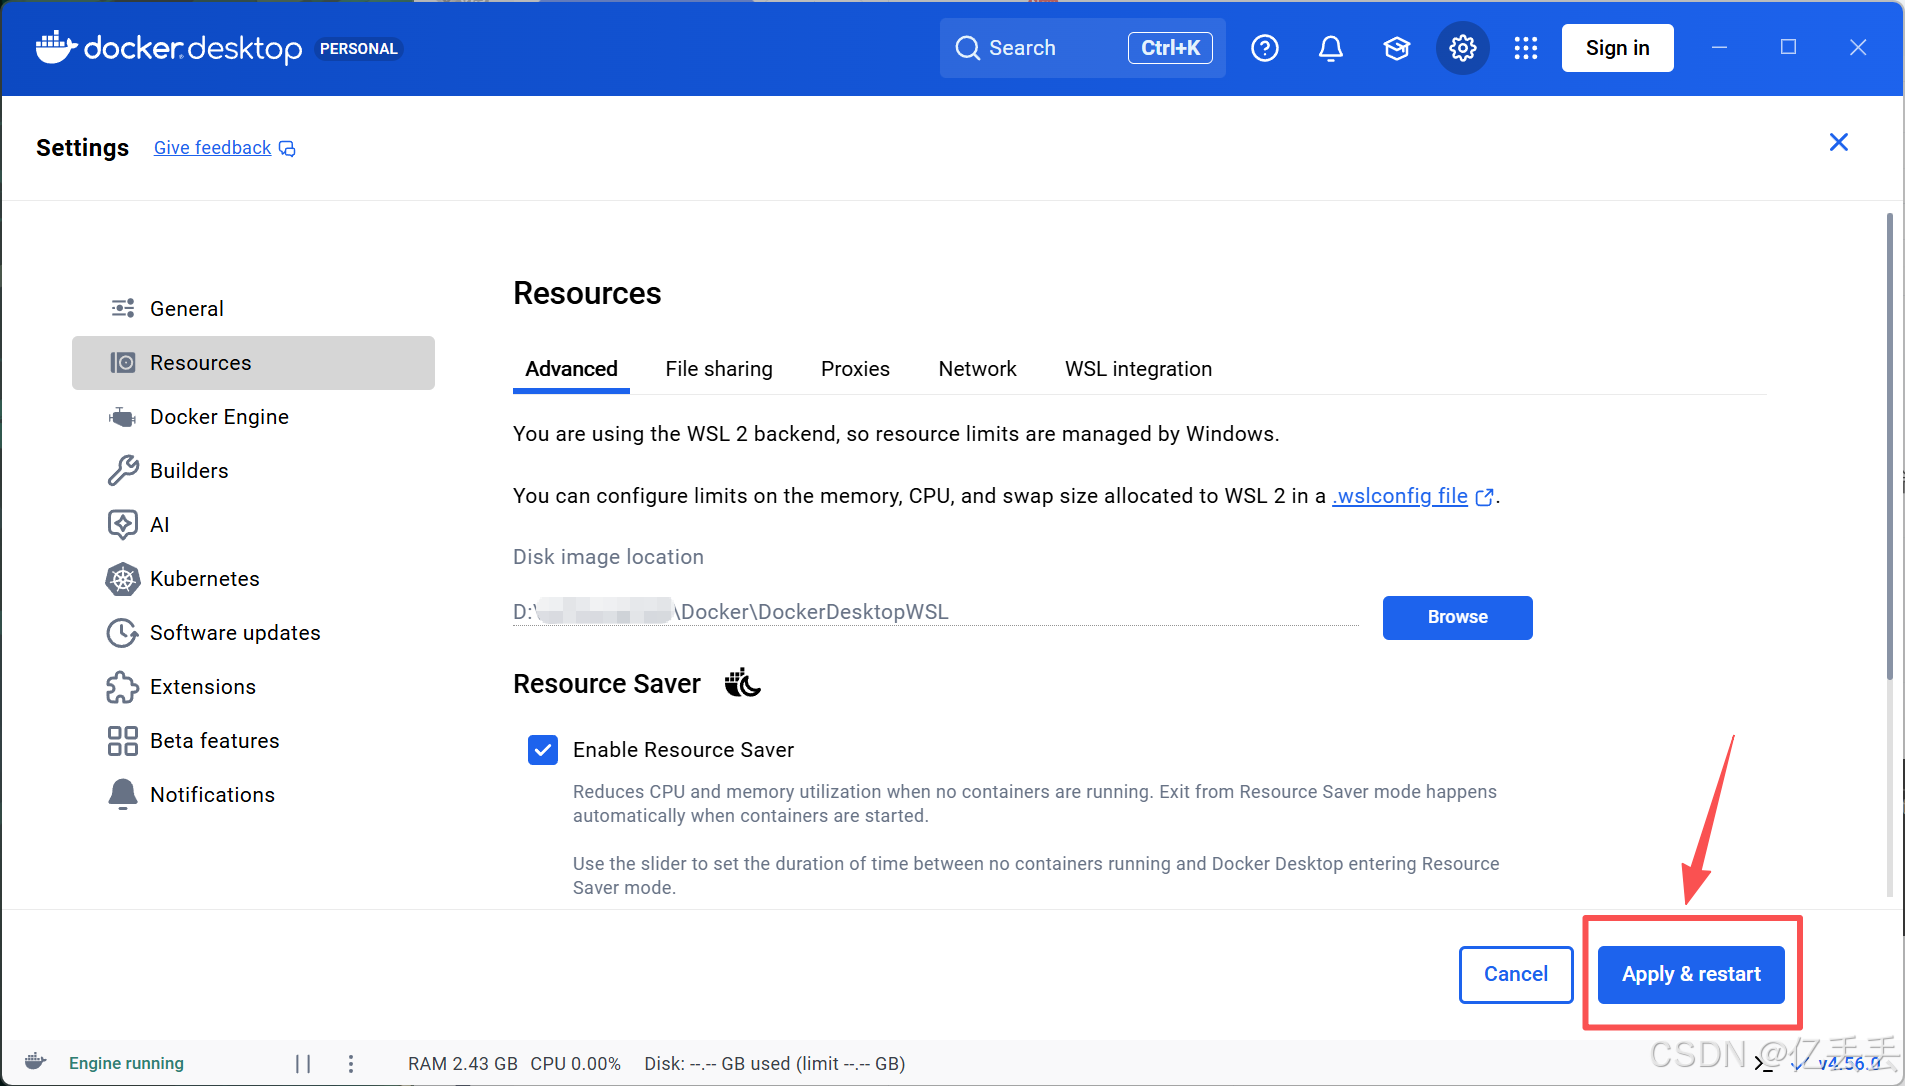Click the Notifications bell sidebar icon
The image size is (1905, 1086).
click(123, 794)
